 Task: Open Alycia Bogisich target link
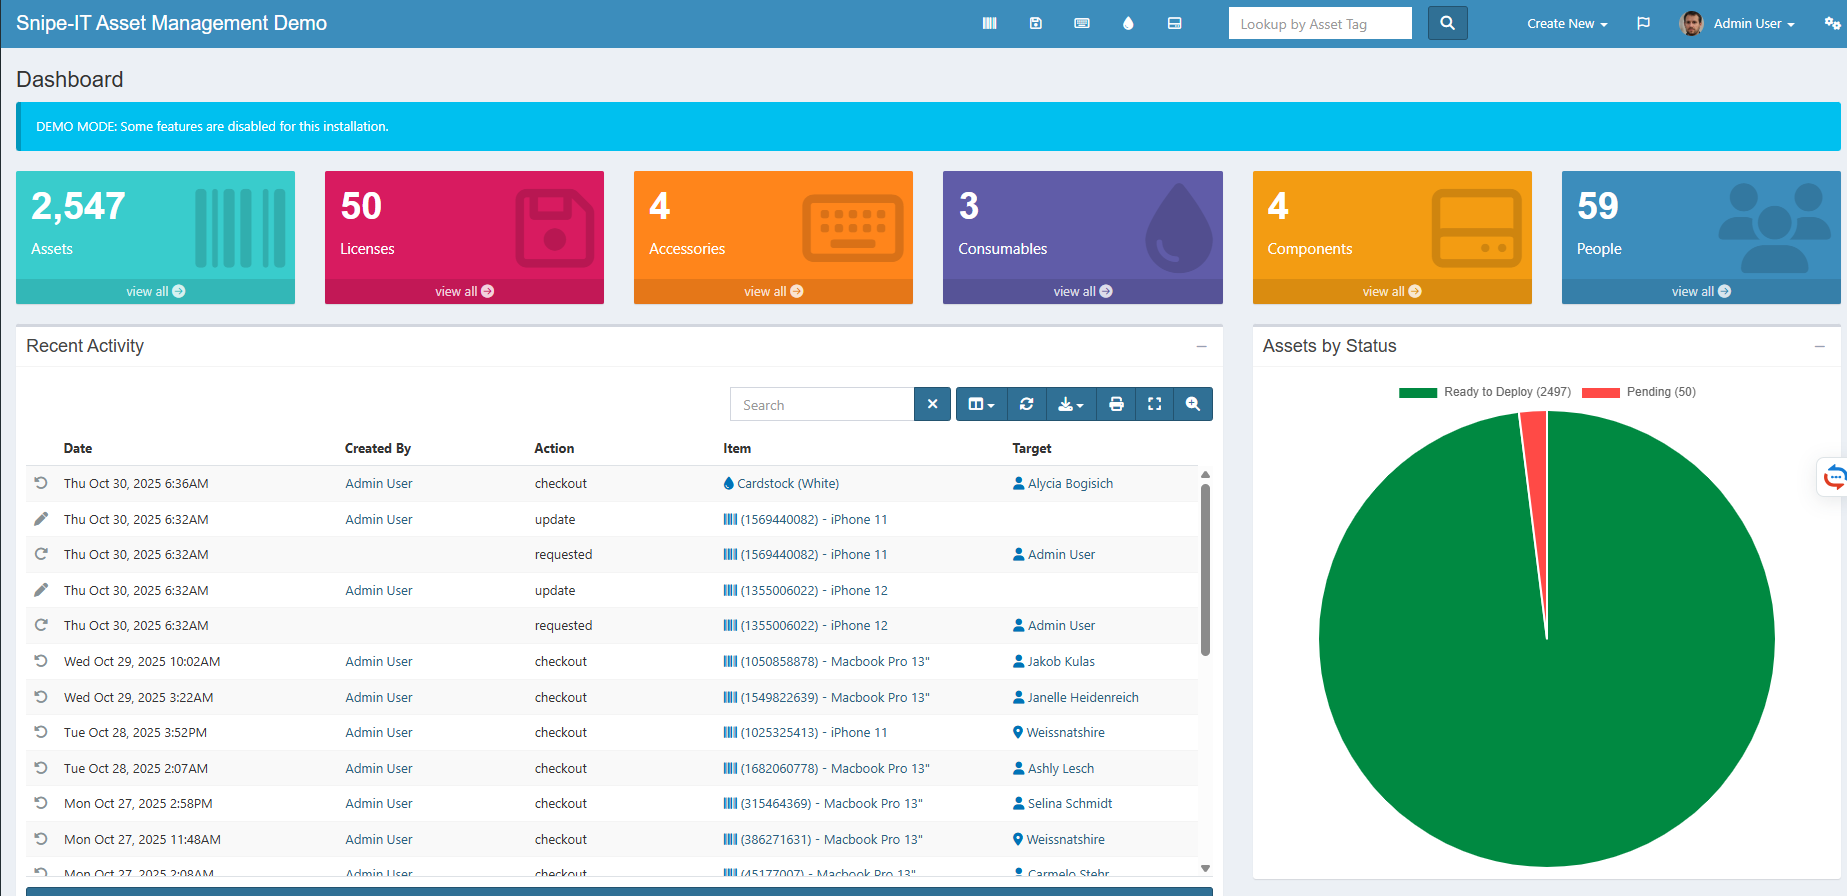(1069, 483)
